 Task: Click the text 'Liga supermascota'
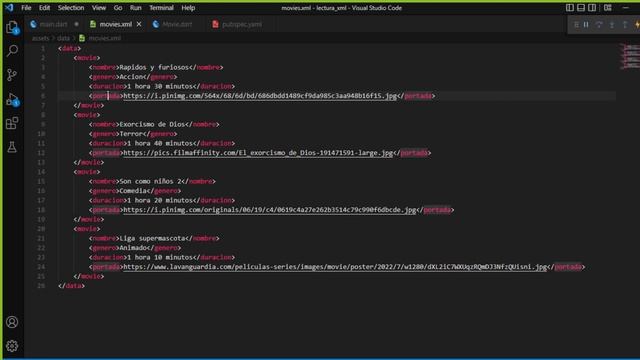(152, 238)
